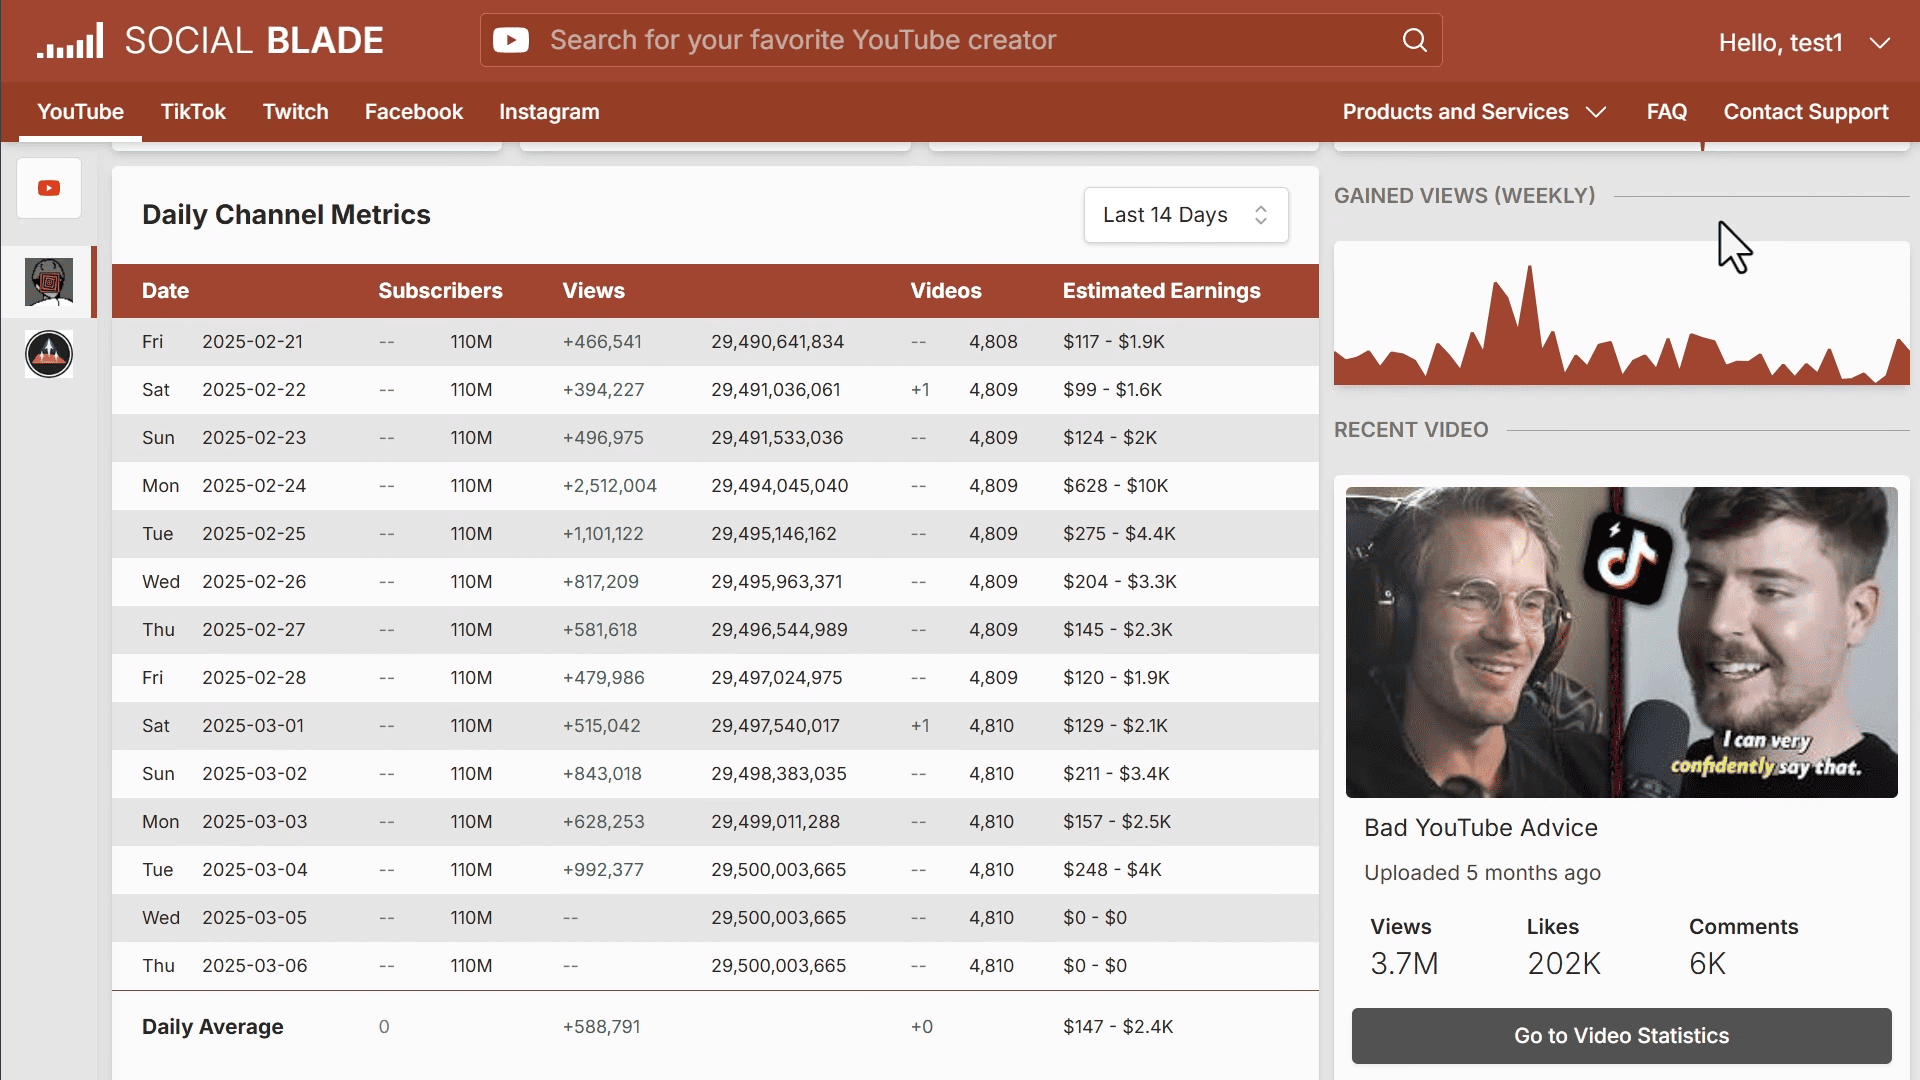
Task: Click the SOCIAL BLADE home title
Action: click(254, 41)
